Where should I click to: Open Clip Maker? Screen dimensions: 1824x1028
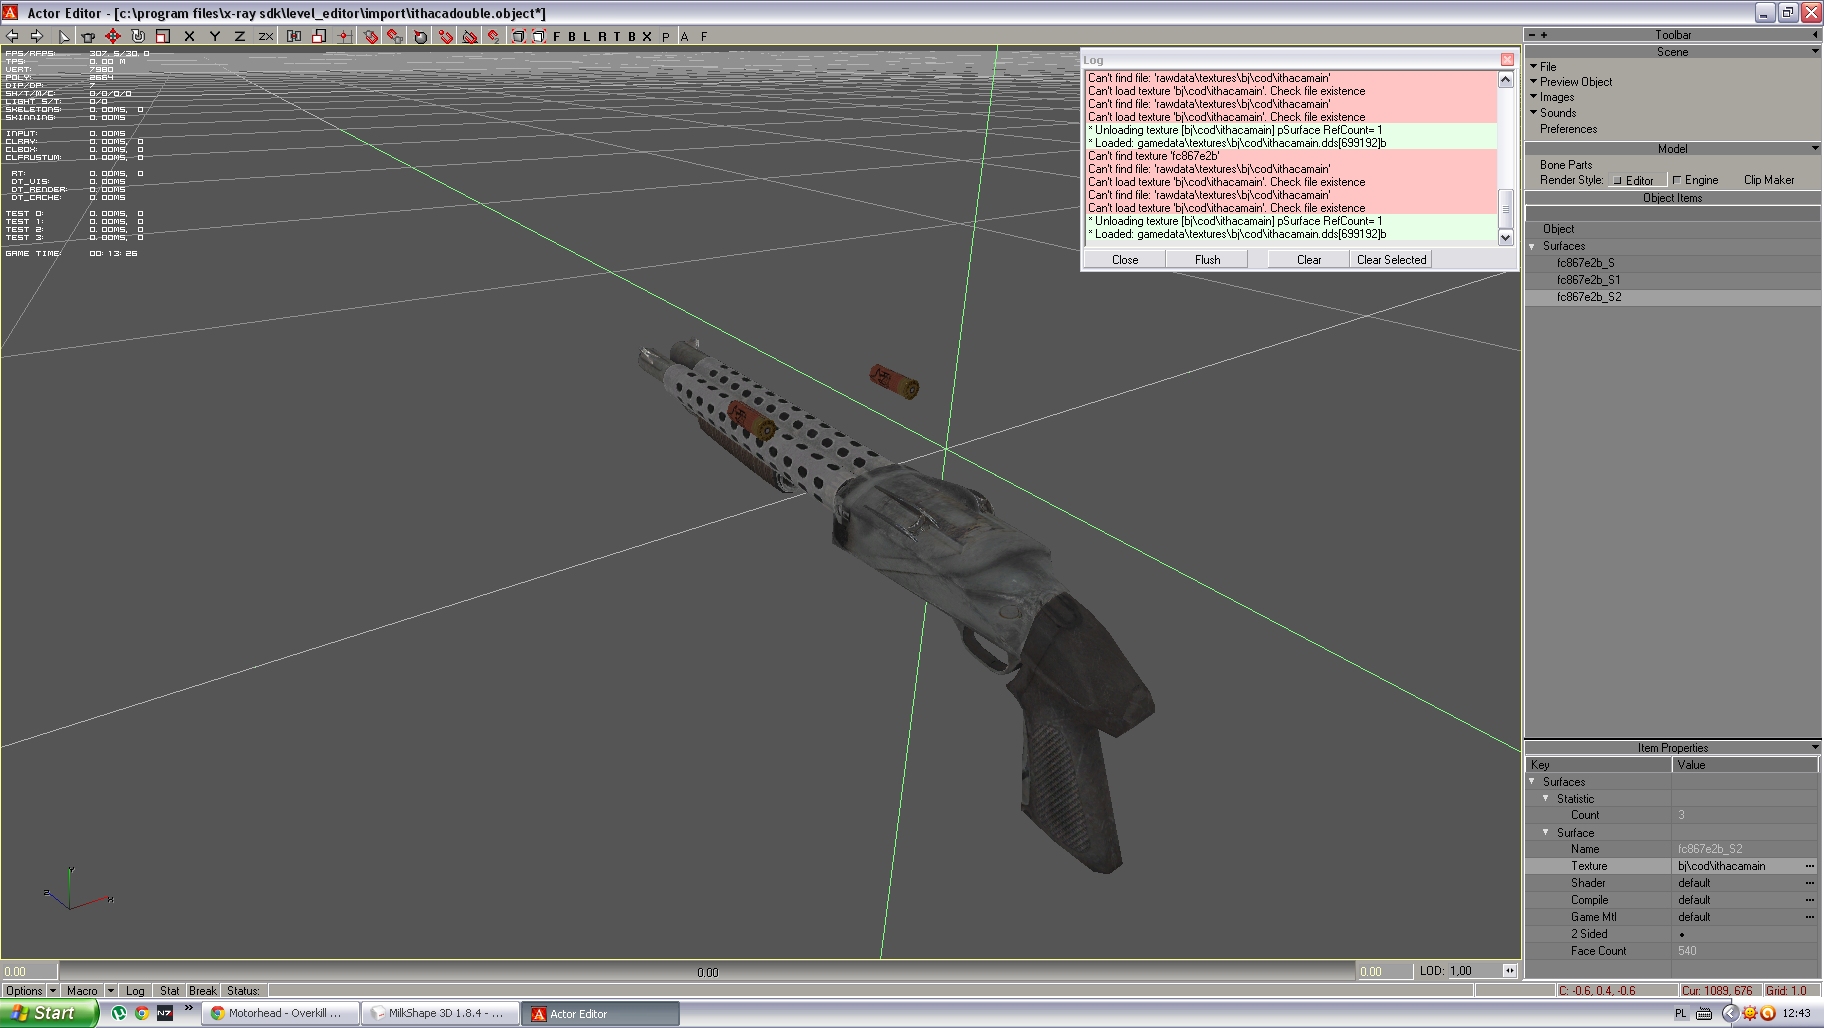tap(1769, 180)
